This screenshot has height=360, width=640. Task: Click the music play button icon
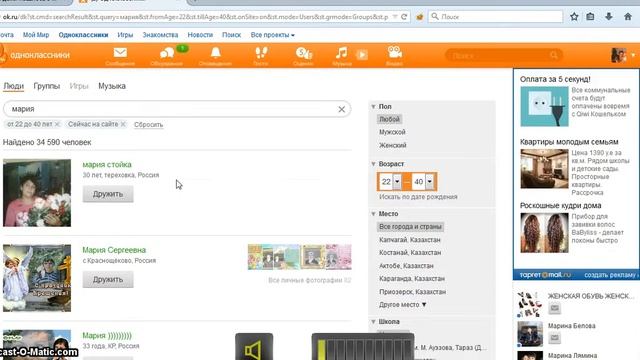[362, 54]
